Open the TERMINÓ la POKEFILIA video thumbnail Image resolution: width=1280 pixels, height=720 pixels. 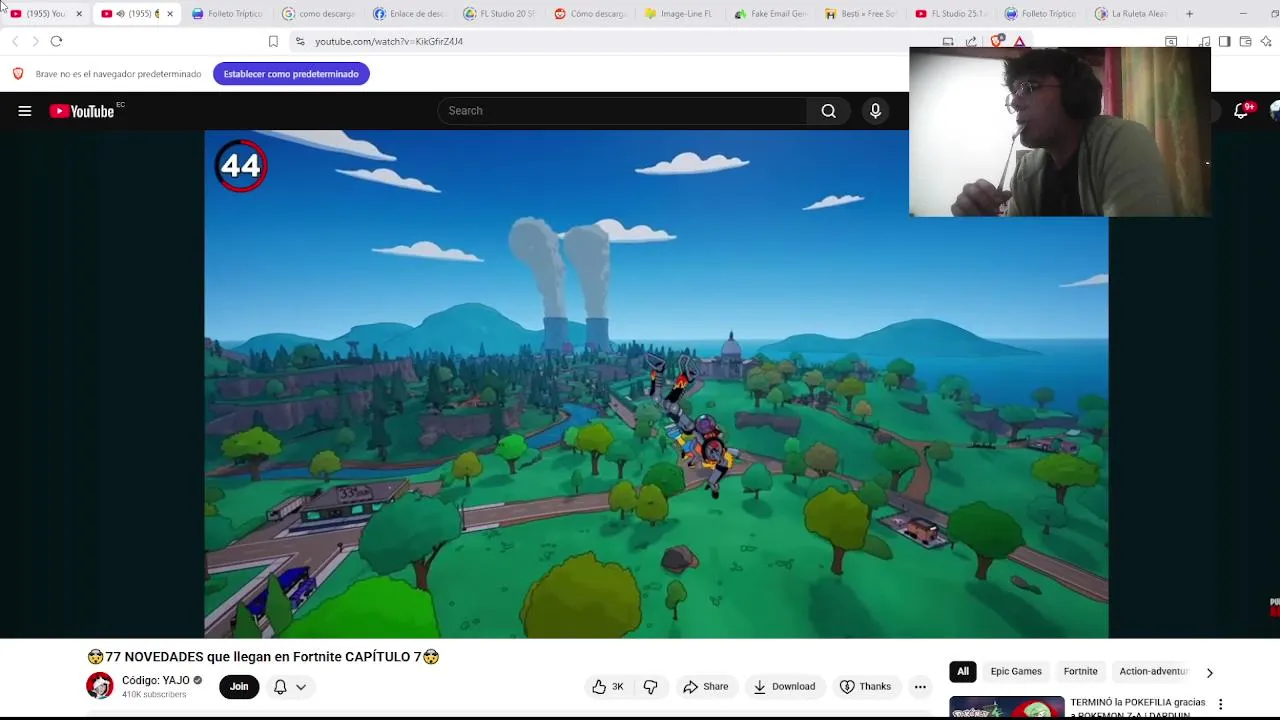pos(1007,707)
